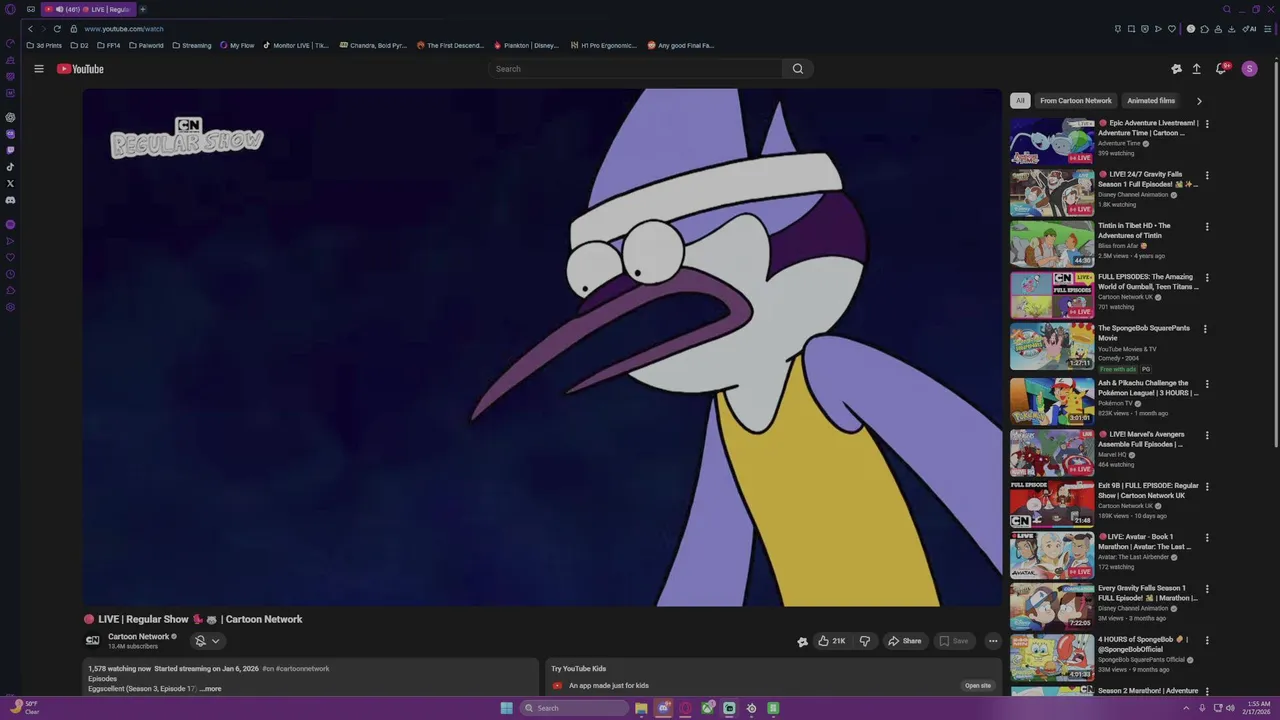Image resolution: width=1280 pixels, height=720 pixels.
Task: Open the YouTube upload arrow icon
Action: coord(1196,69)
